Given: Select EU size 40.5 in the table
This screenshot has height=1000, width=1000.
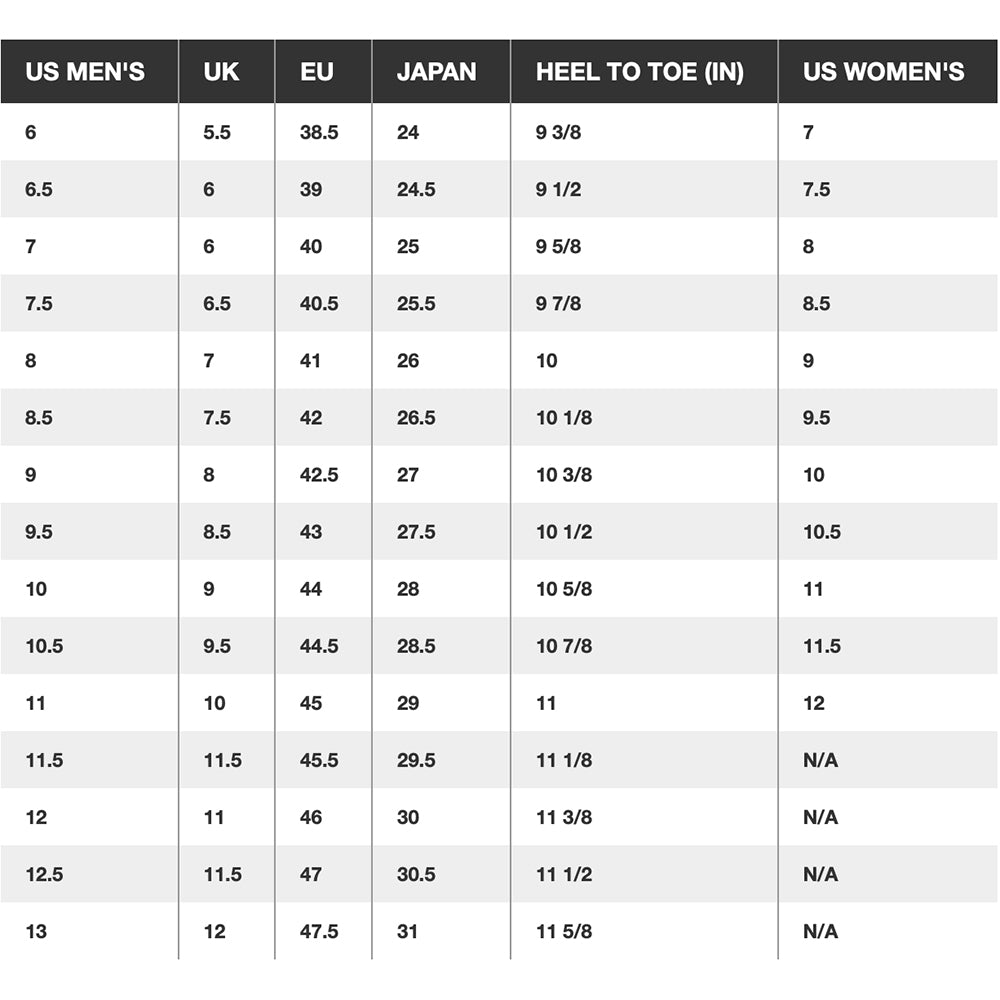Looking at the screenshot, I should pos(319,303).
